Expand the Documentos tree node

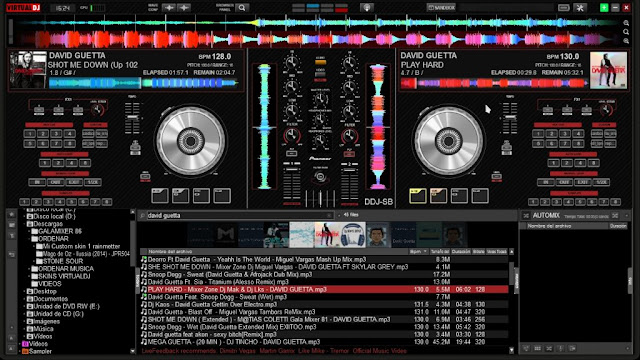pyautogui.click(x=24, y=299)
